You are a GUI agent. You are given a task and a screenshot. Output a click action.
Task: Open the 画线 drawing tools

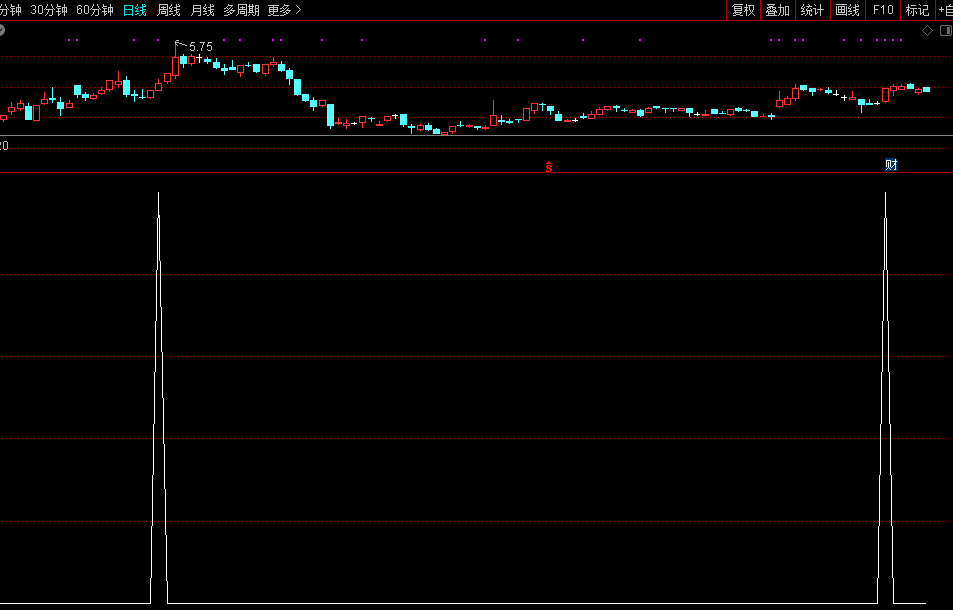(x=847, y=10)
